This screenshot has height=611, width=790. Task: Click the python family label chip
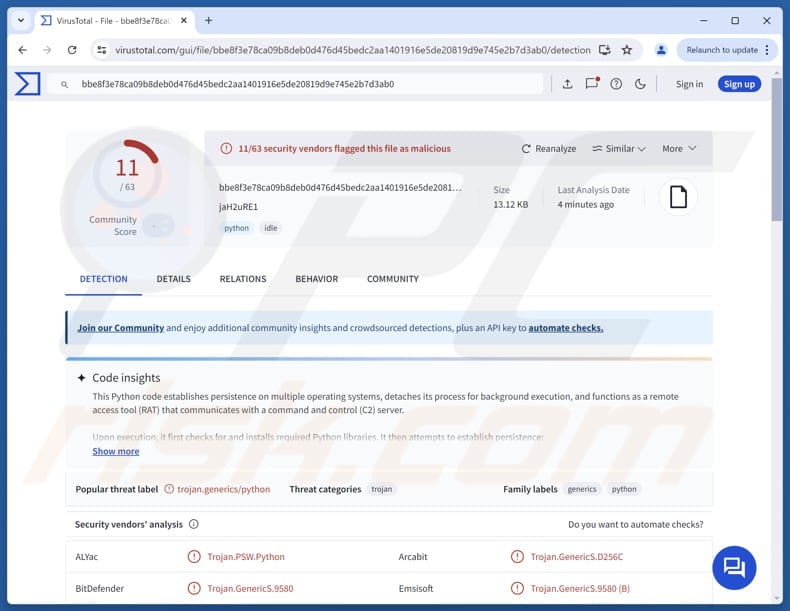pyautogui.click(x=624, y=489)
